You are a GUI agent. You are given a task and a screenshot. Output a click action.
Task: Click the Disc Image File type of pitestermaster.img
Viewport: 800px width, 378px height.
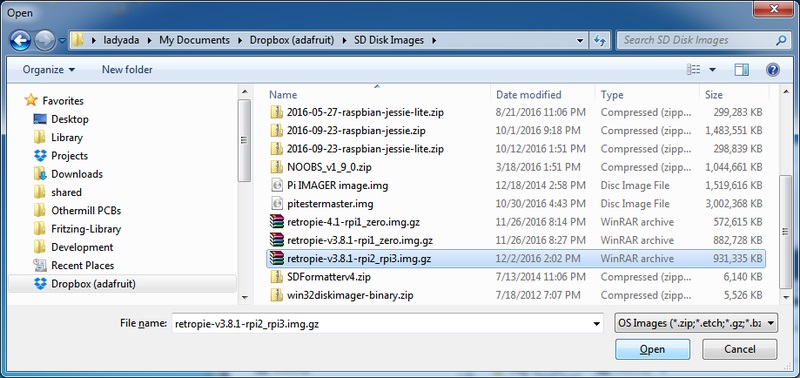(x=635, y=204)
